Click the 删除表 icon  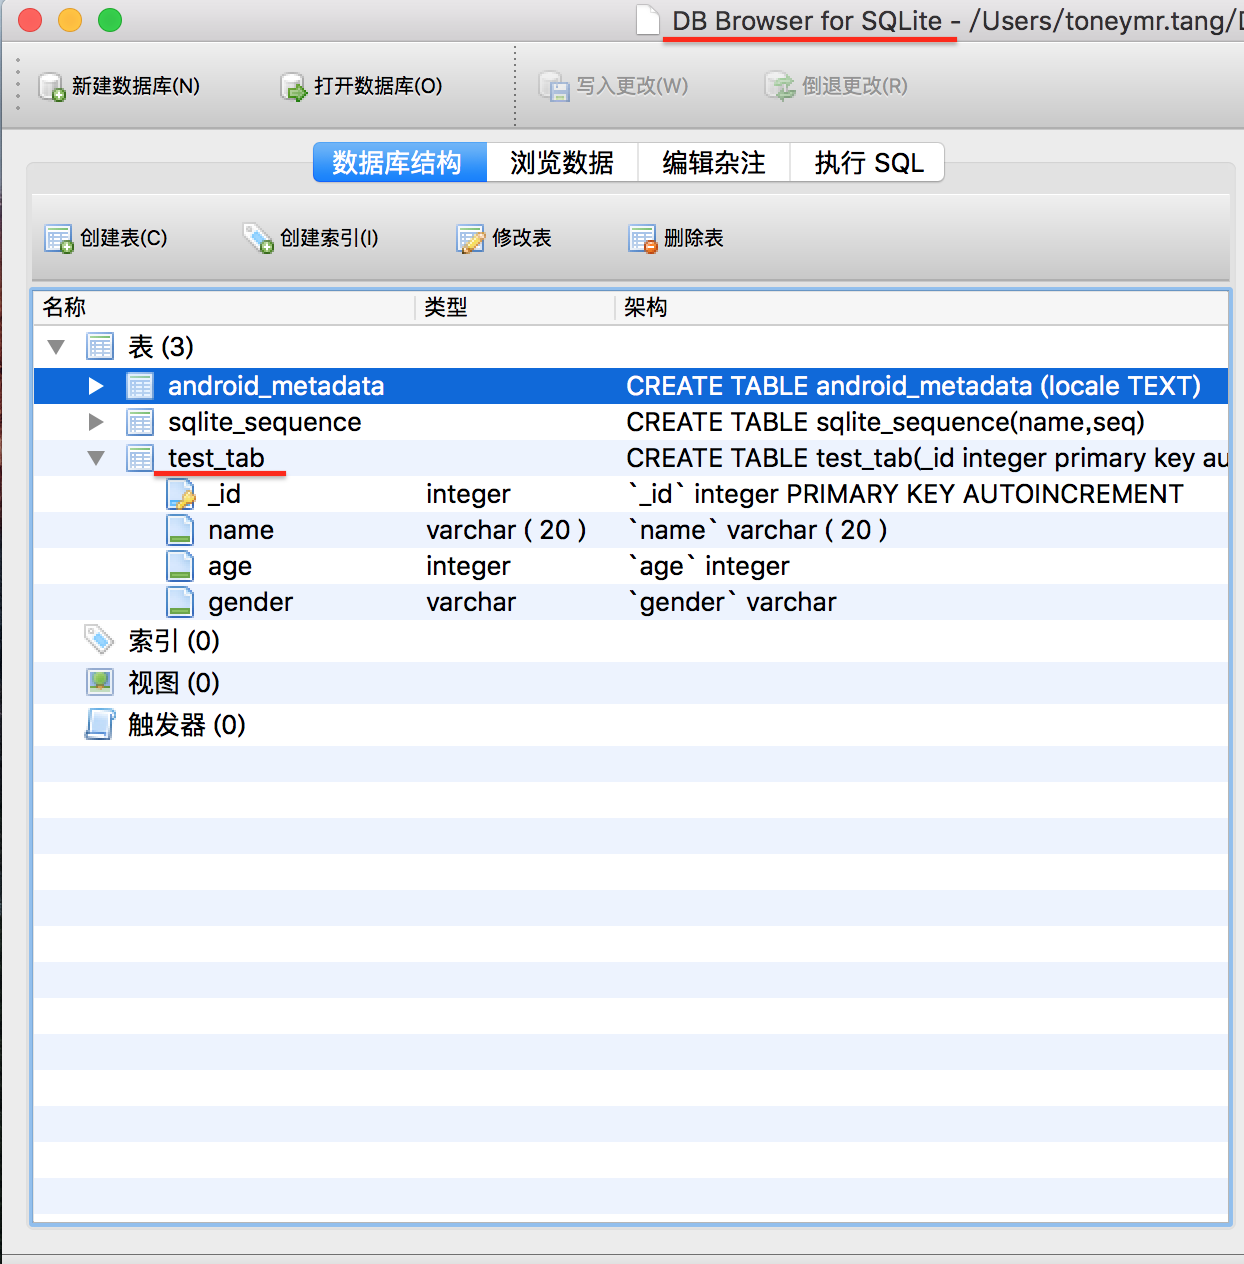[641, 238]
